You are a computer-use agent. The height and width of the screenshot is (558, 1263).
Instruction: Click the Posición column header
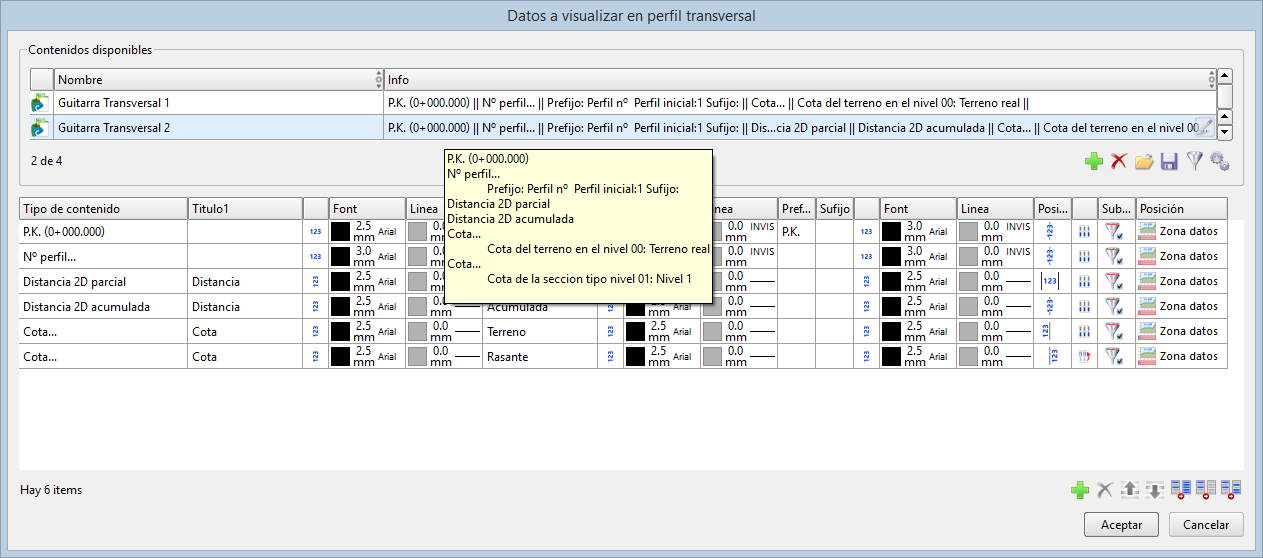coord(1182,209)
